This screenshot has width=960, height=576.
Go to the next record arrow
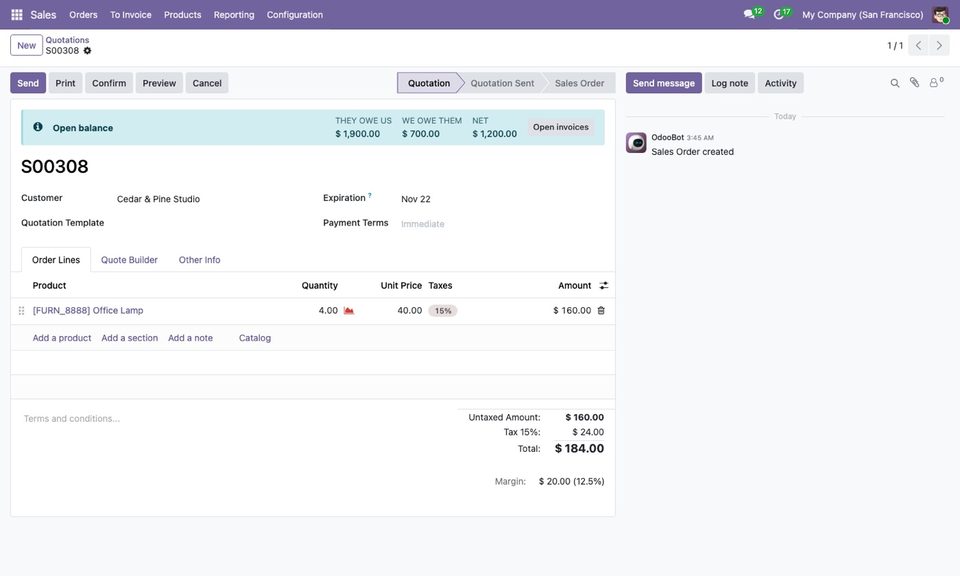tap(939, 45)
